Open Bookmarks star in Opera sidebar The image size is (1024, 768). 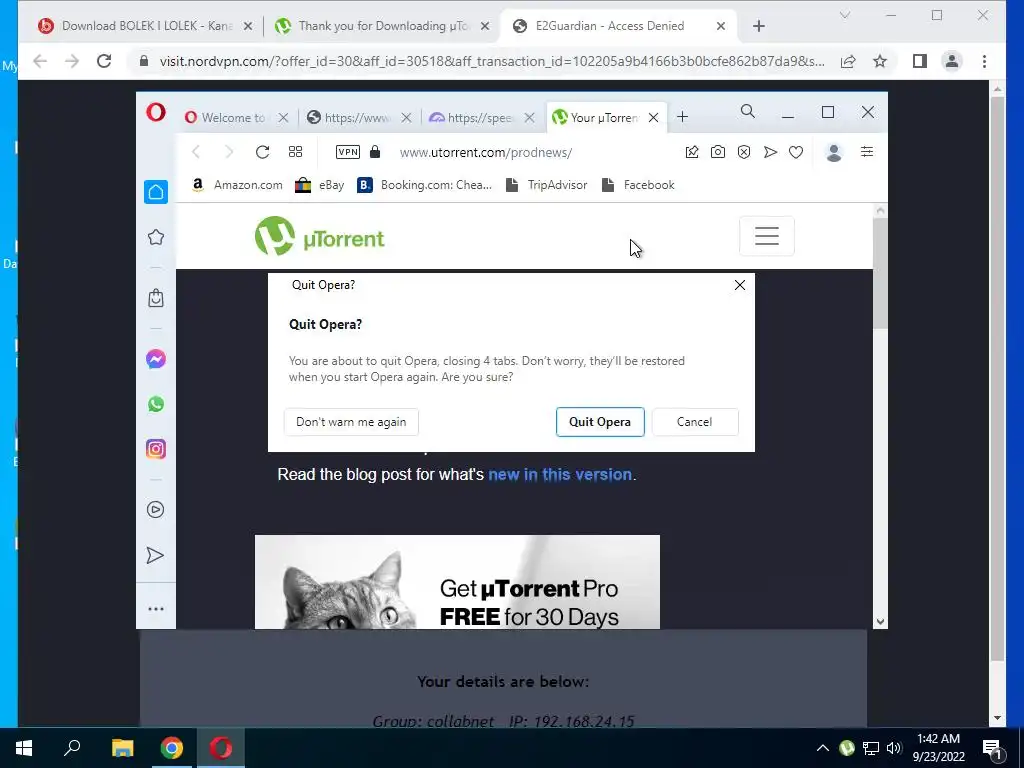pos(155,237)
